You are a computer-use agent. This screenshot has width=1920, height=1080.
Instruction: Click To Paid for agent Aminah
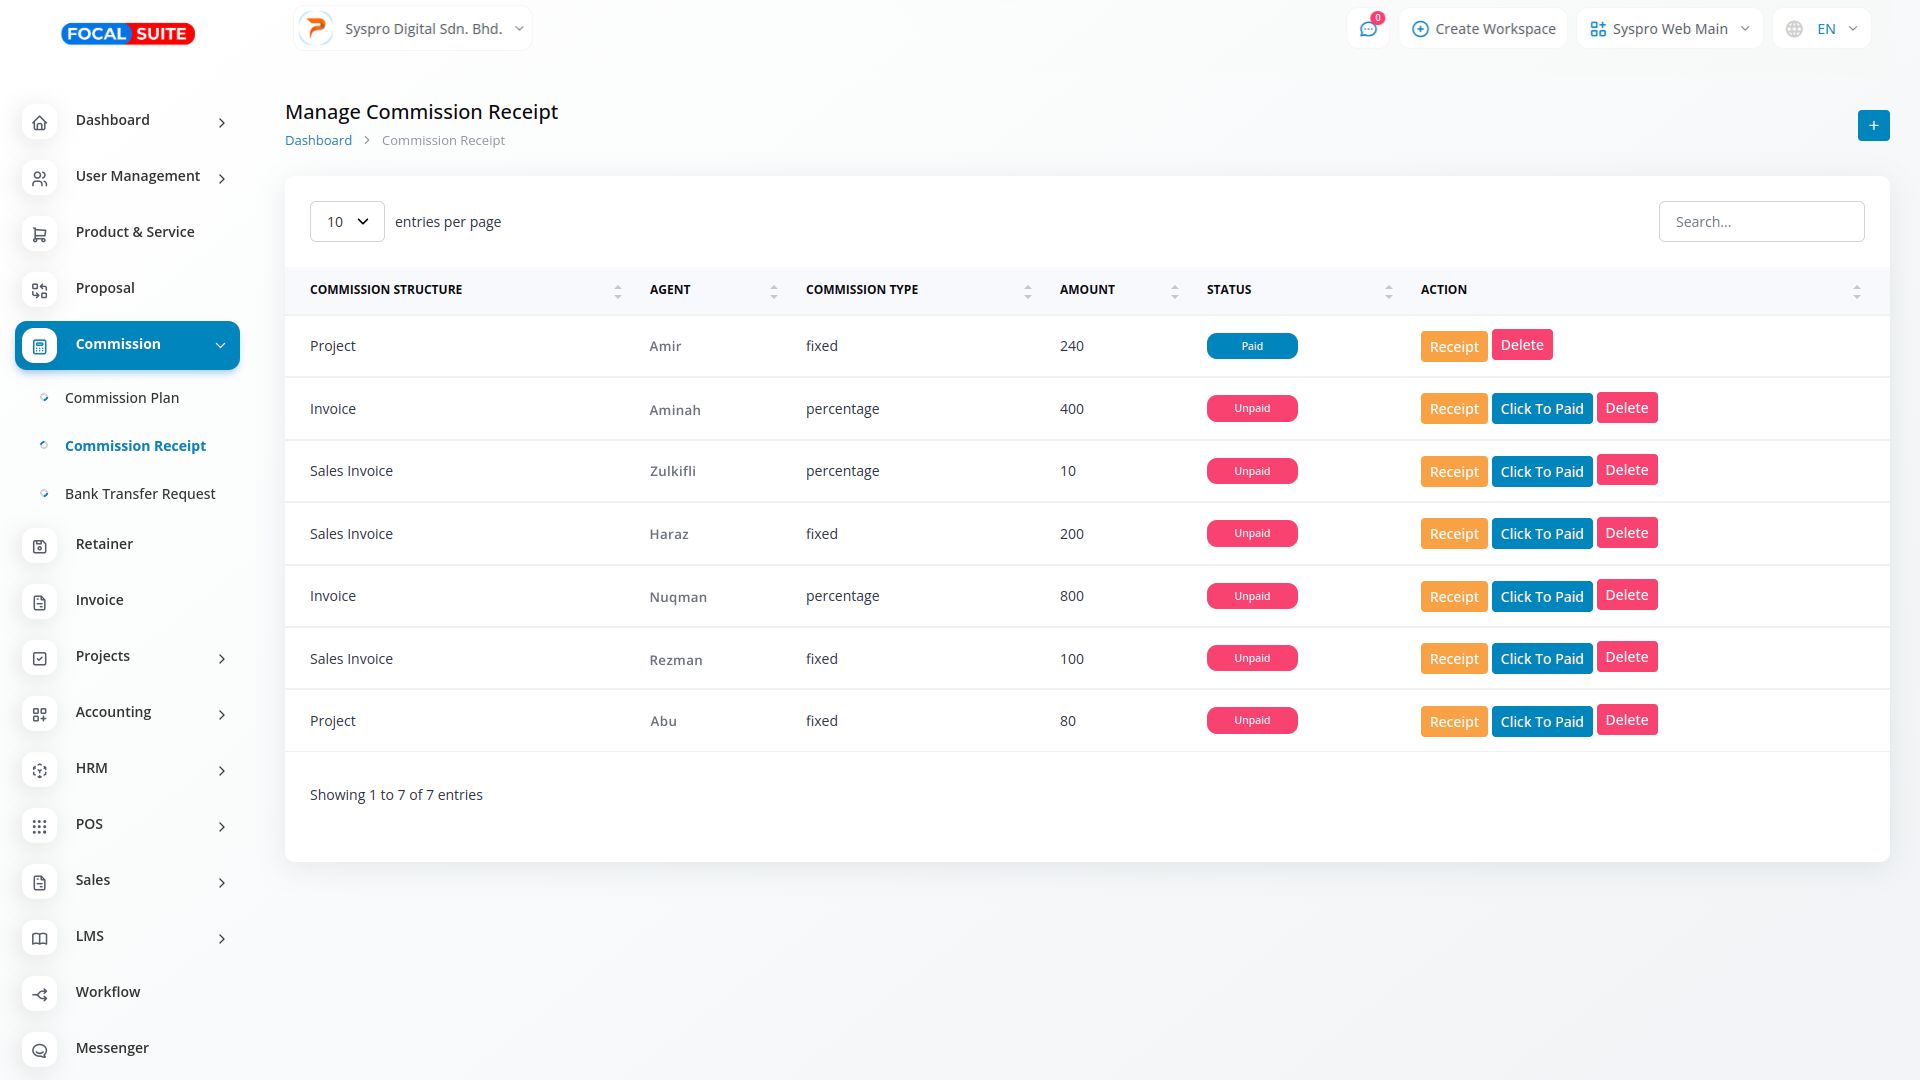(x=1541, y=409)
